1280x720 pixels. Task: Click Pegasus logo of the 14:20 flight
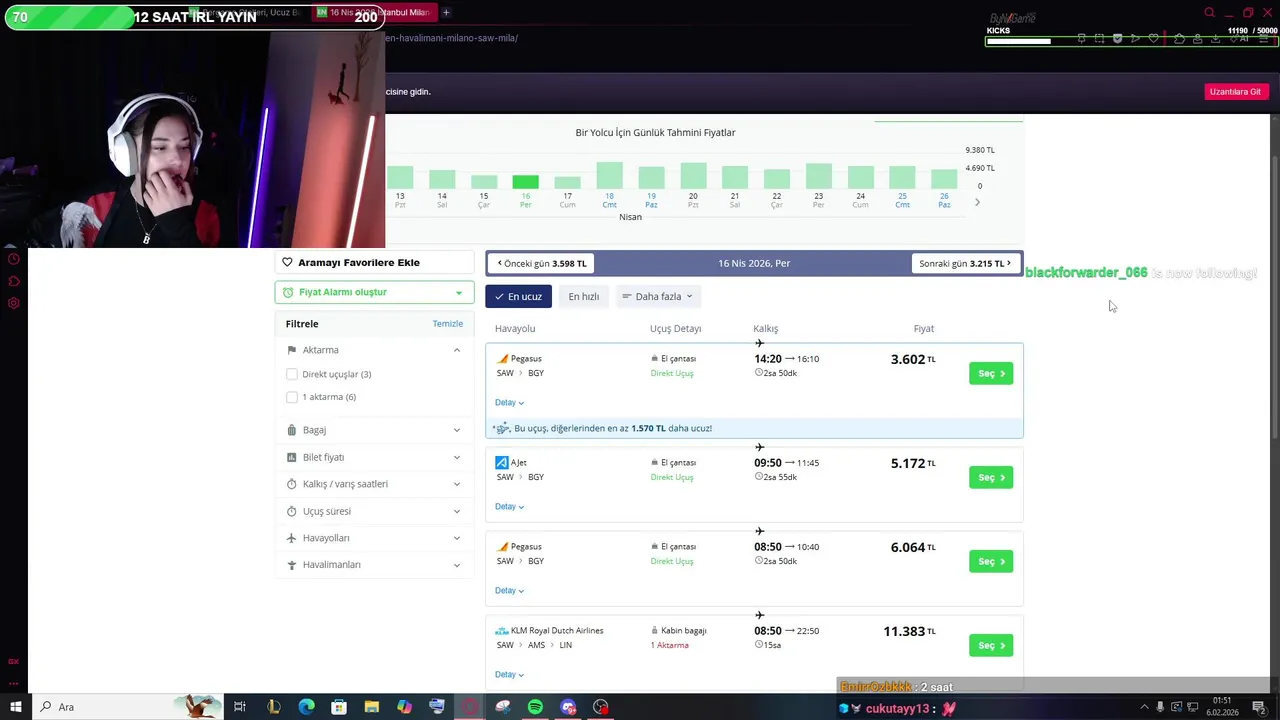pyautogui.click(x=503, y=359)
